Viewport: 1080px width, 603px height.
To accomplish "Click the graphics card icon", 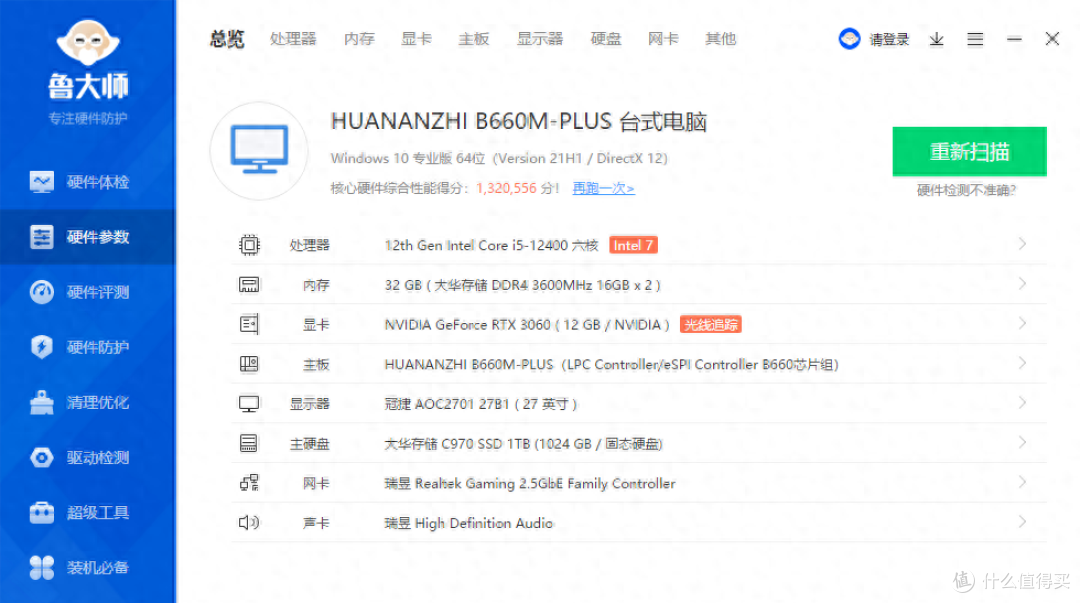I will coord(249,324).
